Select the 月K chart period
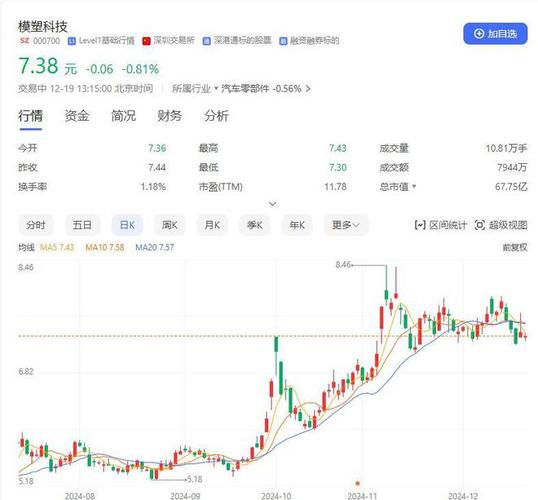This screenshot has width=538, height=500. tap(212, 225)
